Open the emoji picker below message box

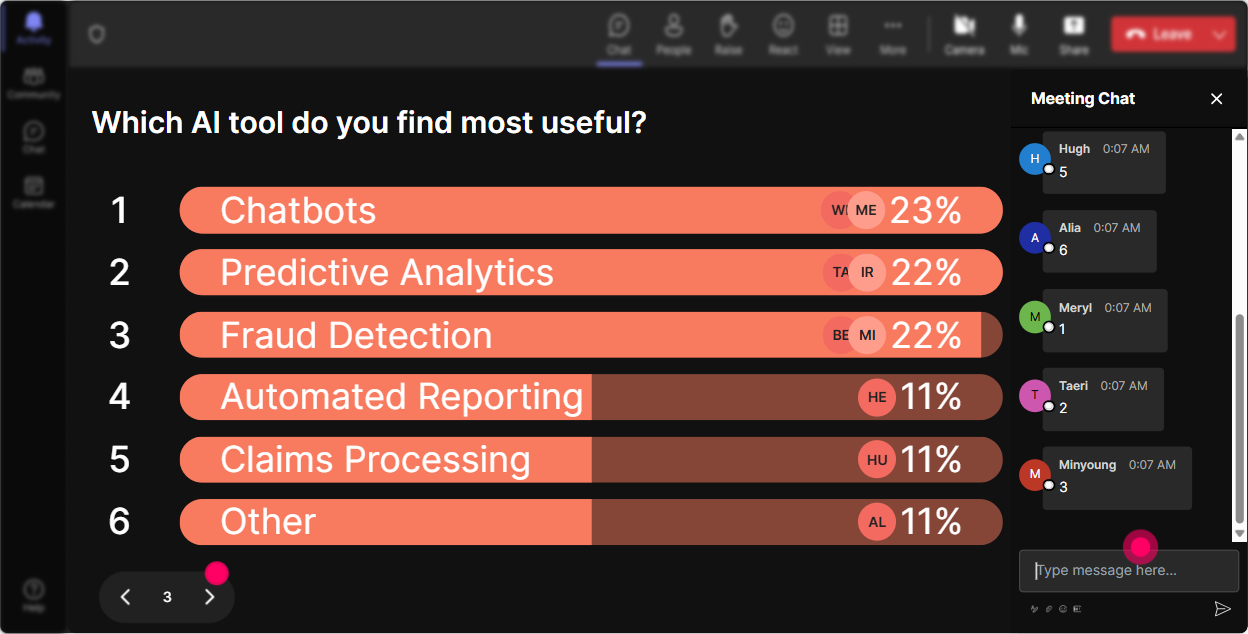pos(1063,608)
